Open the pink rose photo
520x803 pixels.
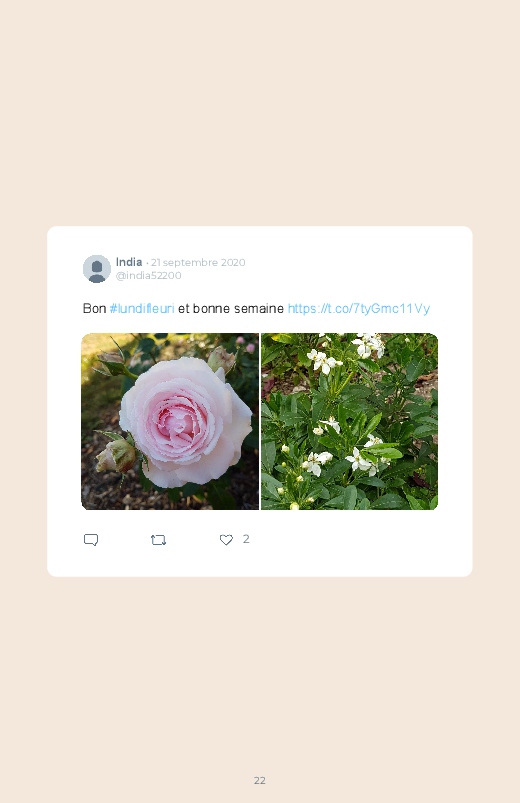tap(170, 421)
